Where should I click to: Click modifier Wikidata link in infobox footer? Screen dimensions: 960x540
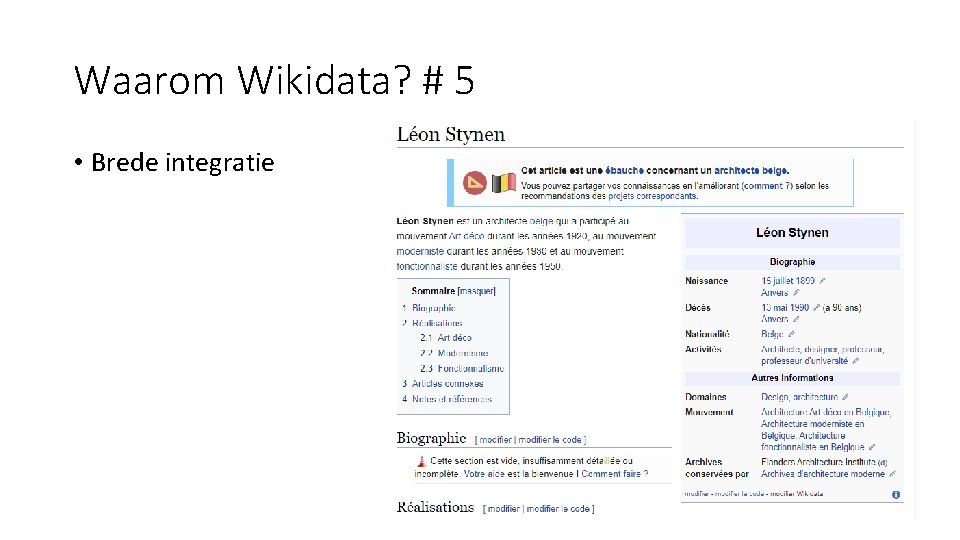point(797,493)
